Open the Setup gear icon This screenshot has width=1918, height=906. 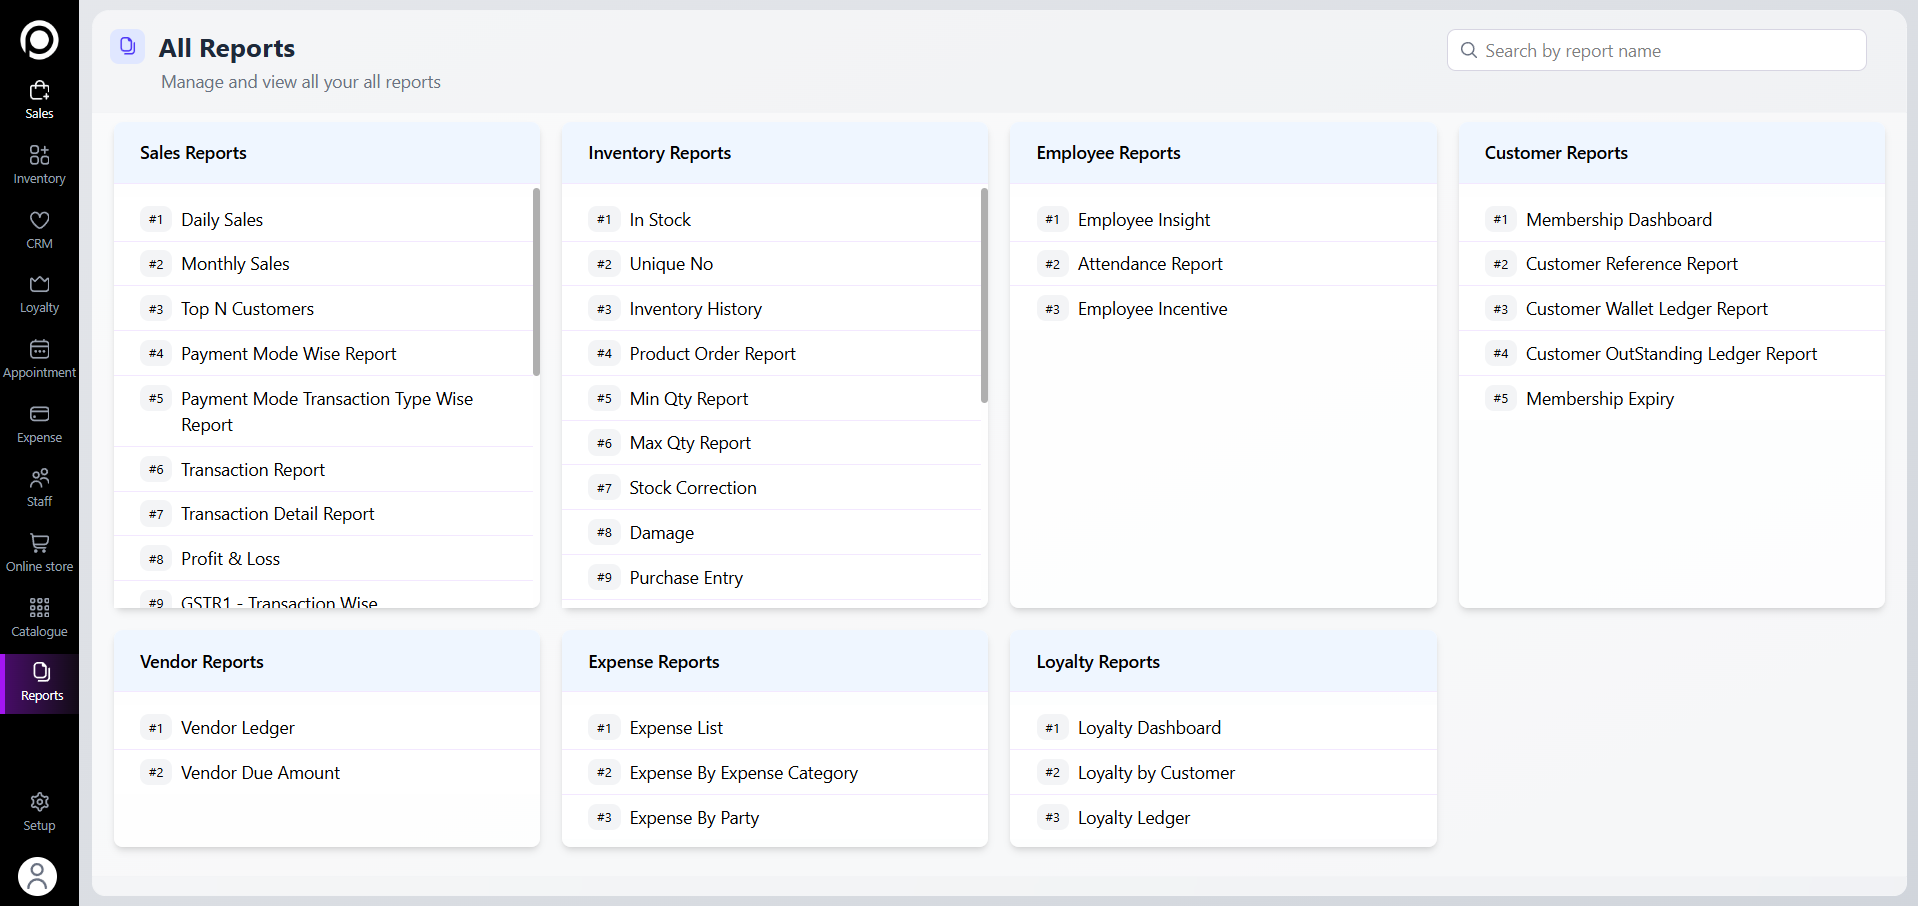click(39, 803)
